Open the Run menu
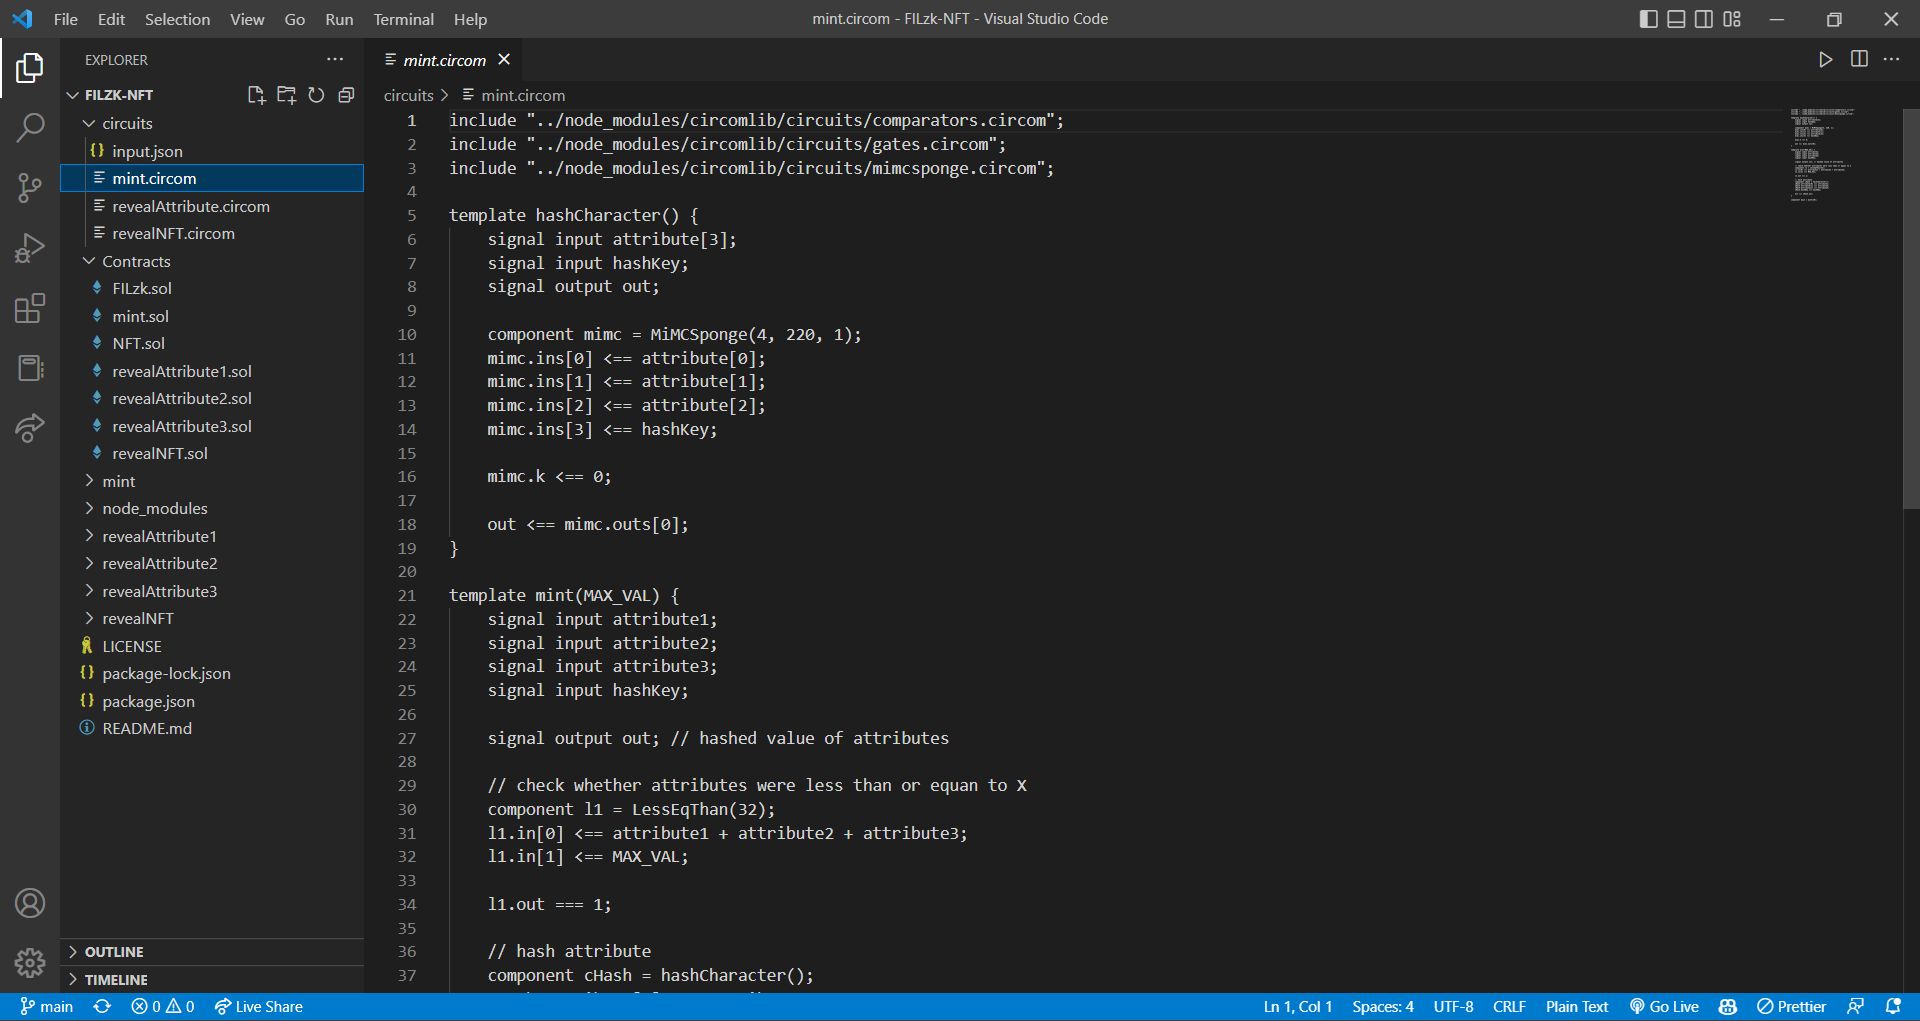 pos(339,19)
